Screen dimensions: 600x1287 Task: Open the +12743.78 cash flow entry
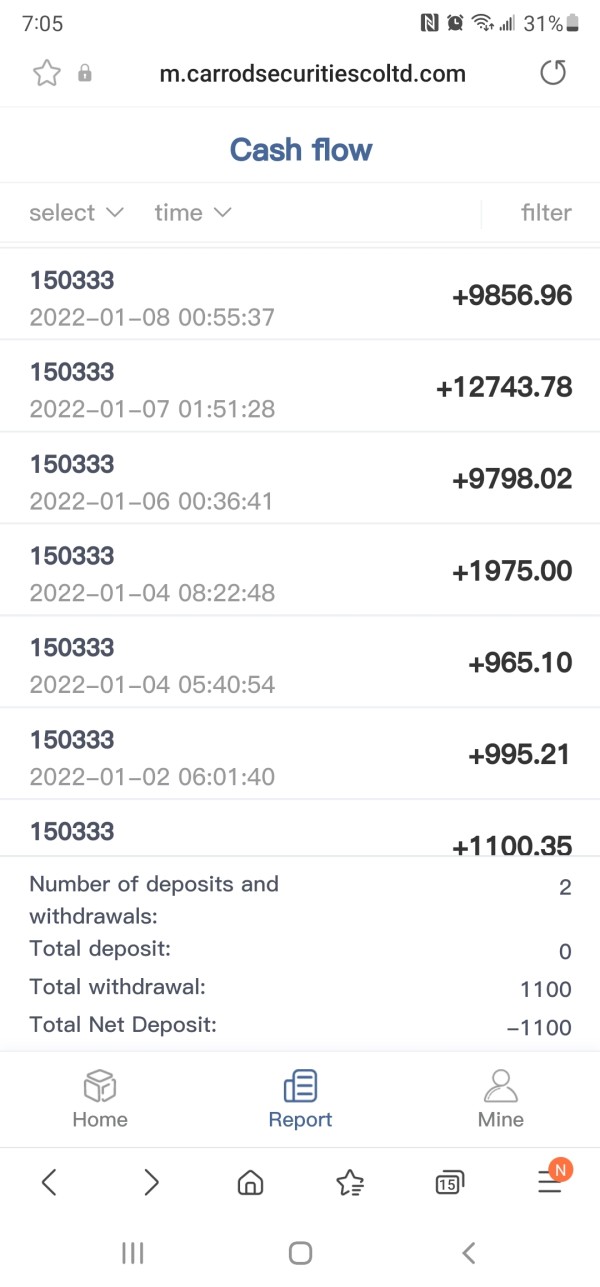click(x=300, y=387)
